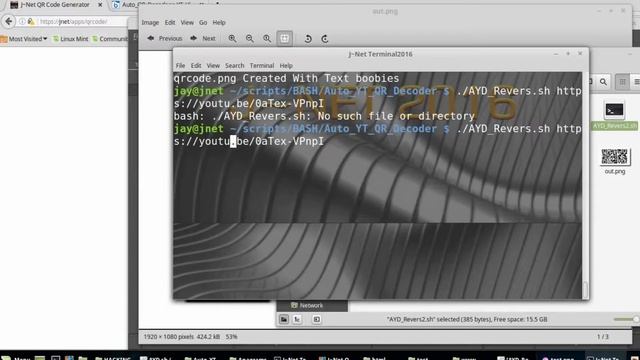Open the terminal Search menu

tap(235, 65)
